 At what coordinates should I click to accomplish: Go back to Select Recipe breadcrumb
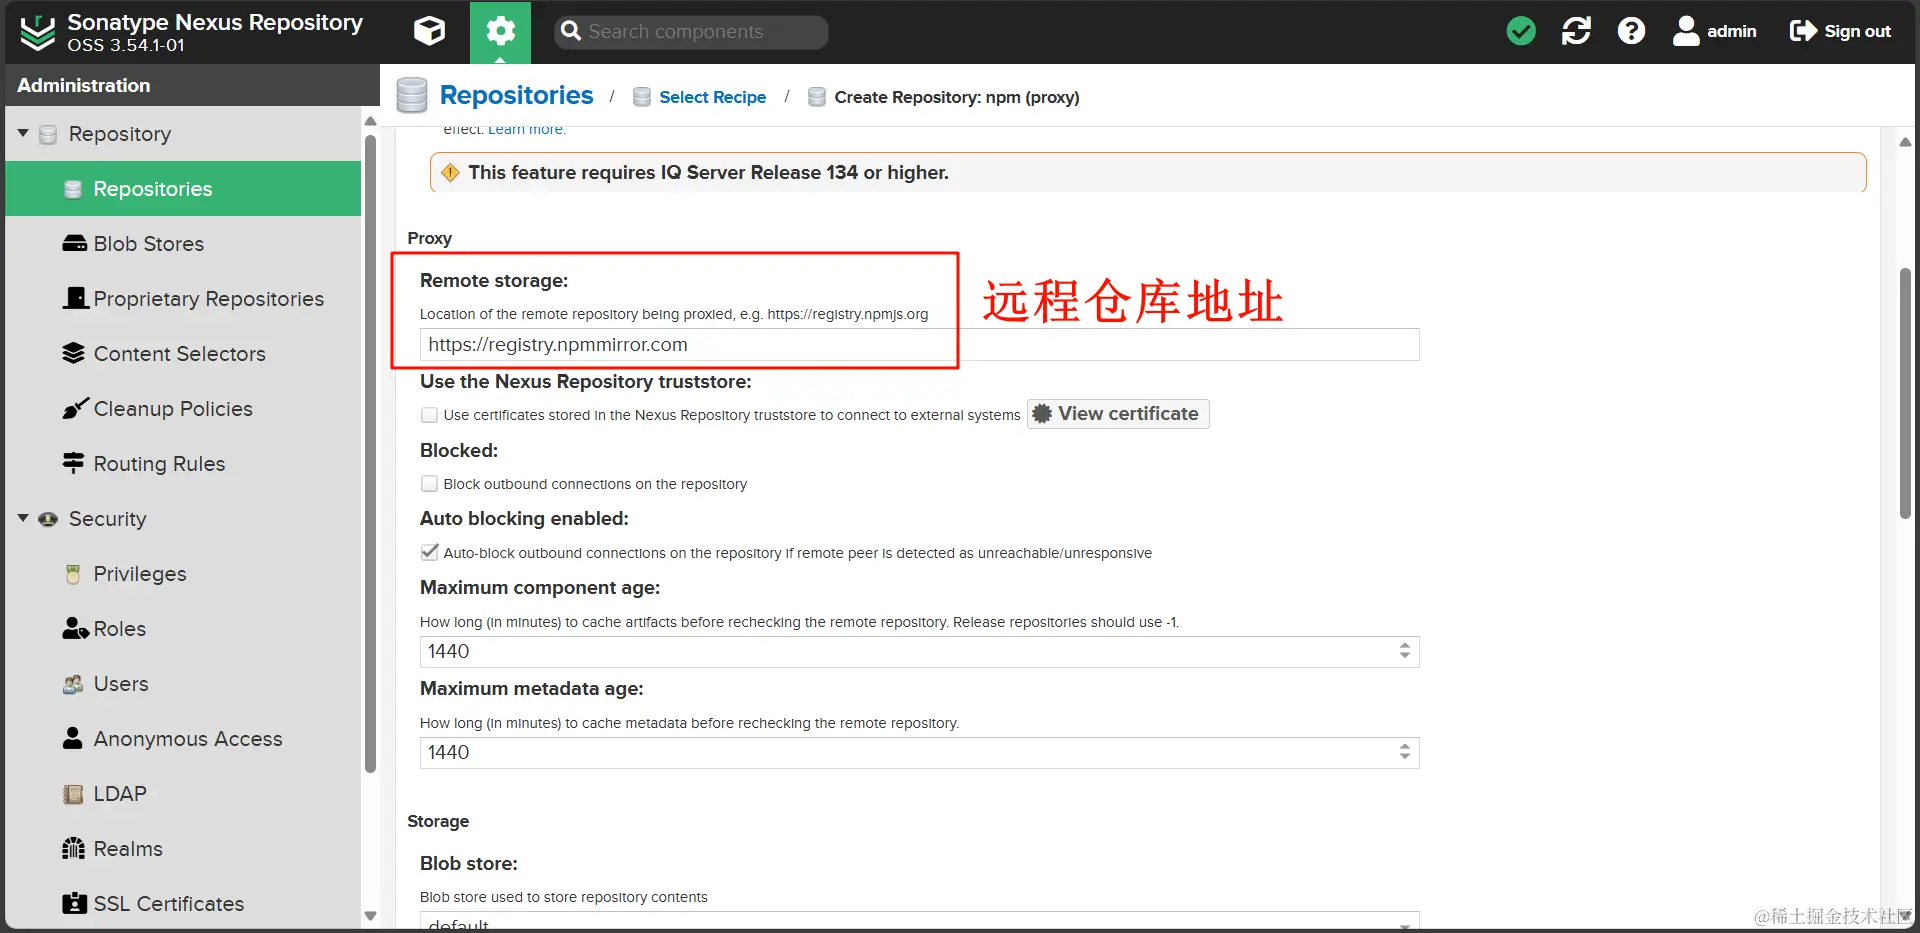tap(712, 97)
